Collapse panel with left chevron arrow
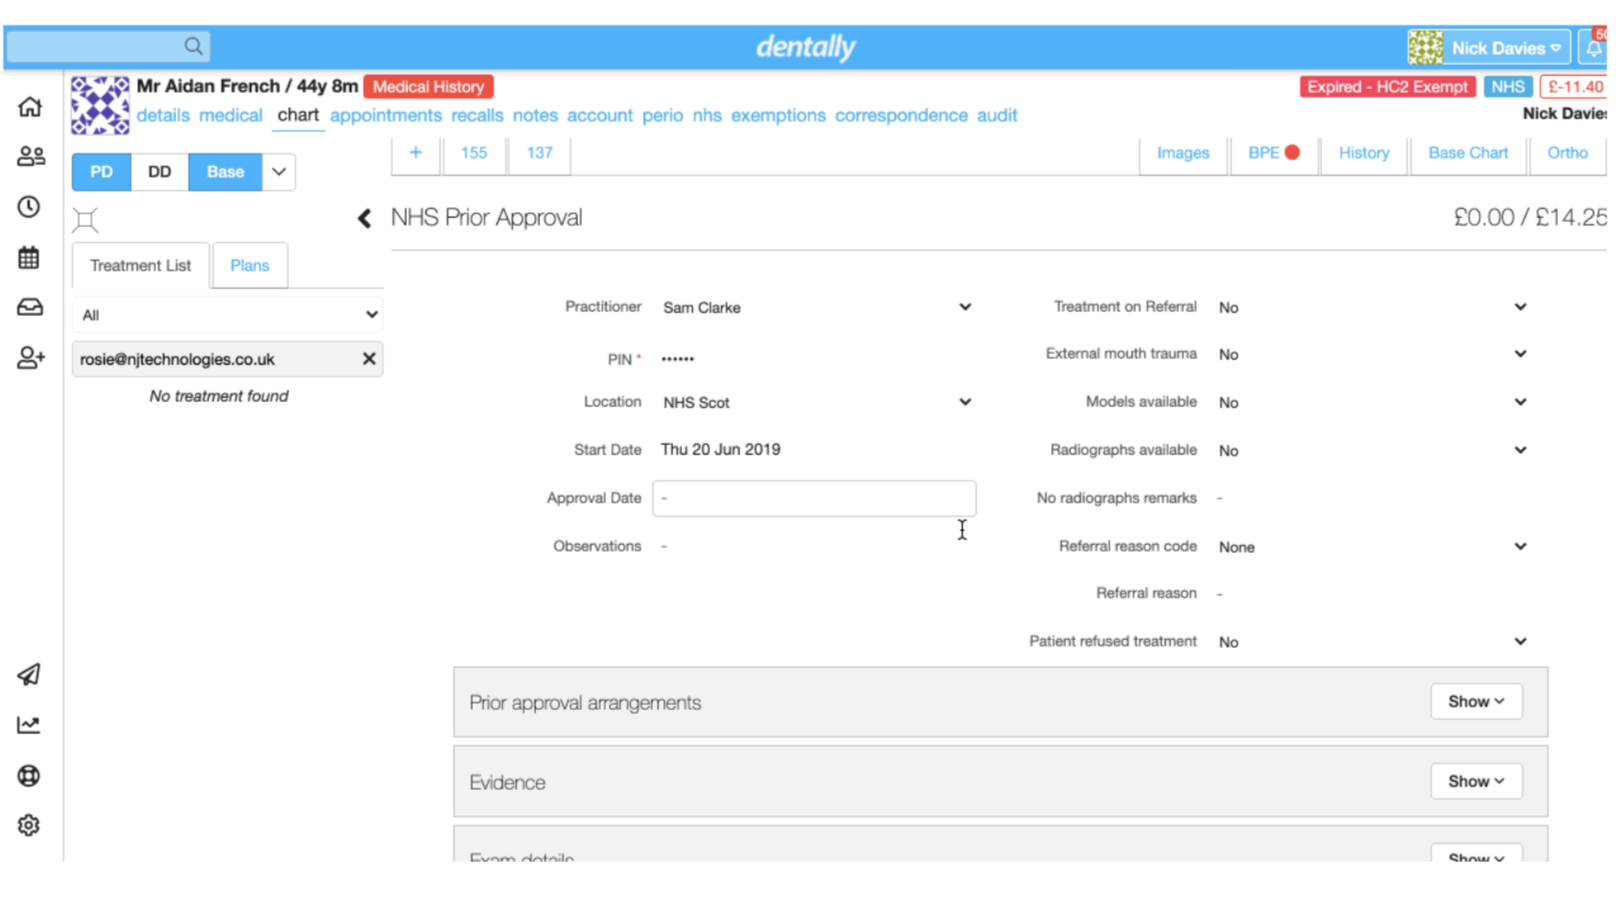Viewport: 1616px width, 914px height. click(x=365, y=219)
